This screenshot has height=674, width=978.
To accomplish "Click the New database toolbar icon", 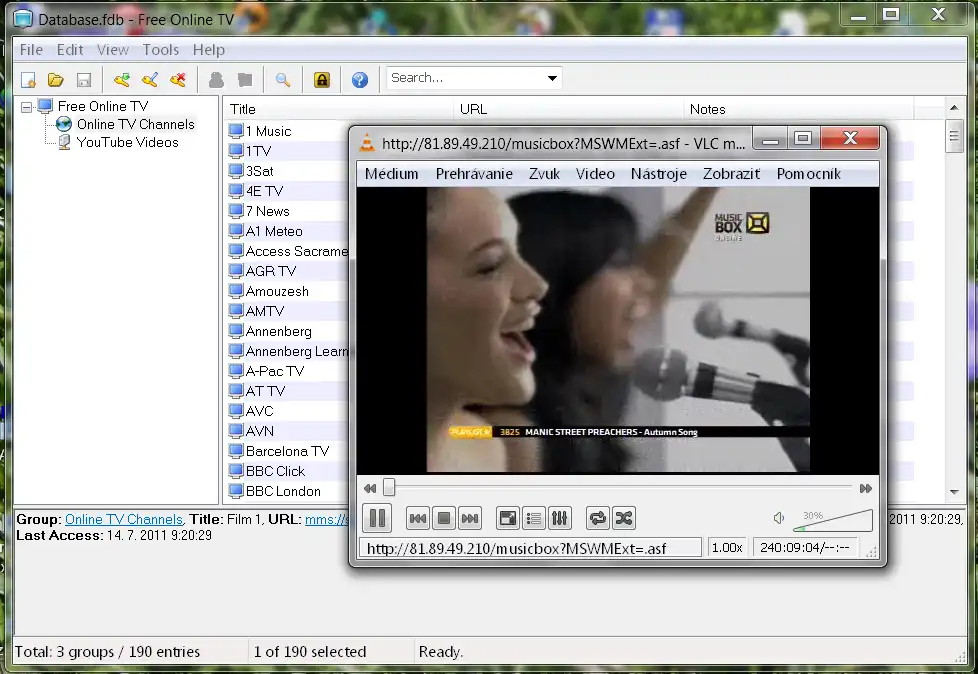I will [x=28, y=80].
